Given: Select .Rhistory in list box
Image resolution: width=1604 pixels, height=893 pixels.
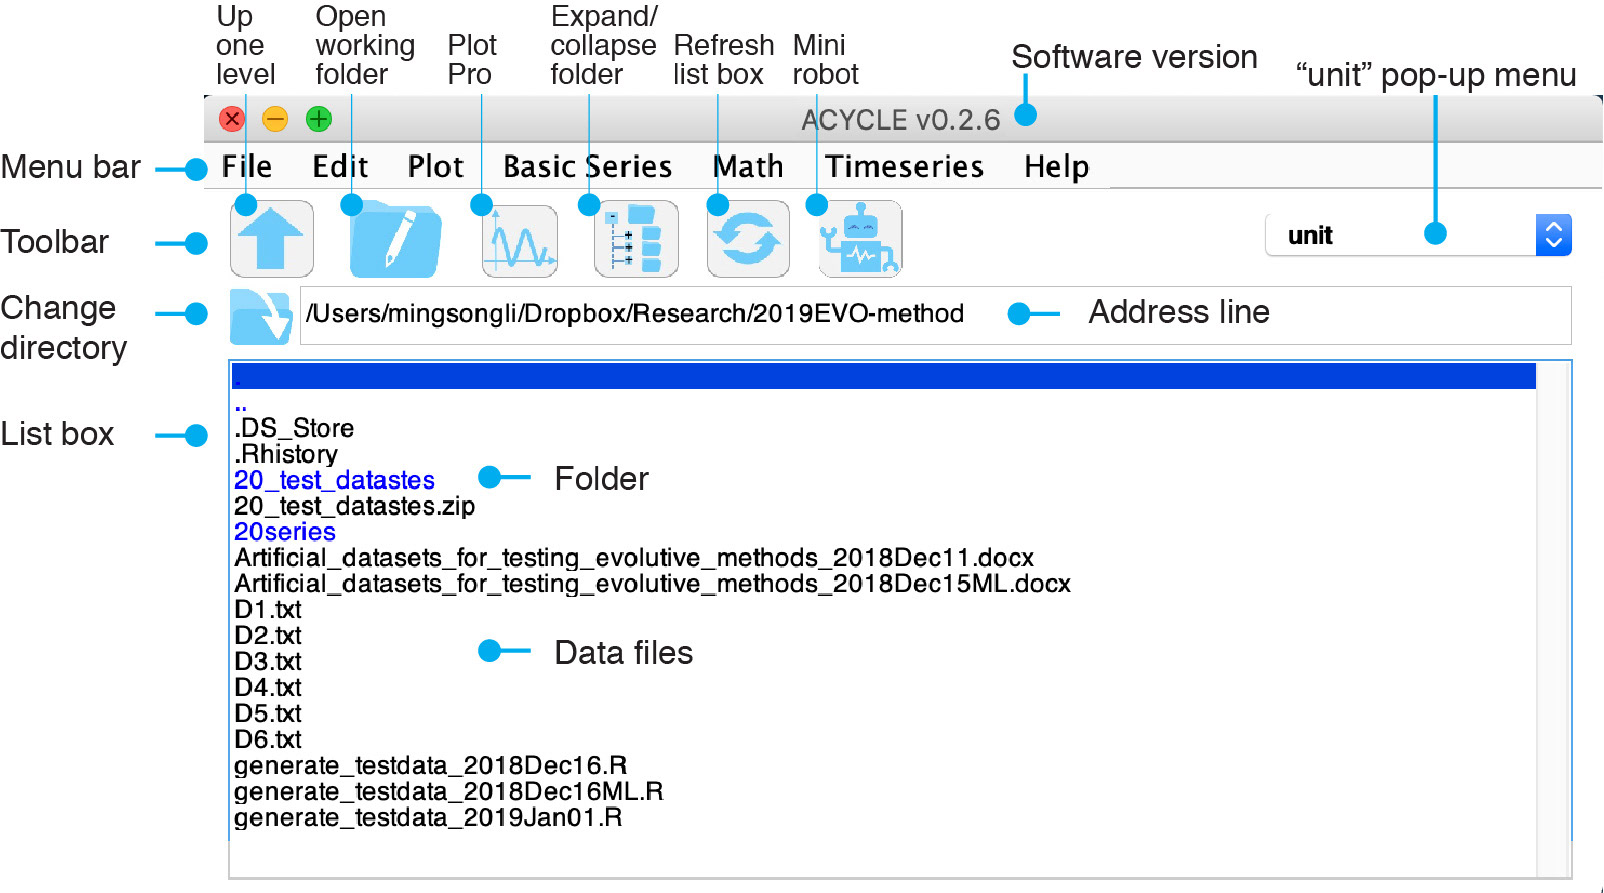Looking at the screenshot, I should [x=286, y=454].
